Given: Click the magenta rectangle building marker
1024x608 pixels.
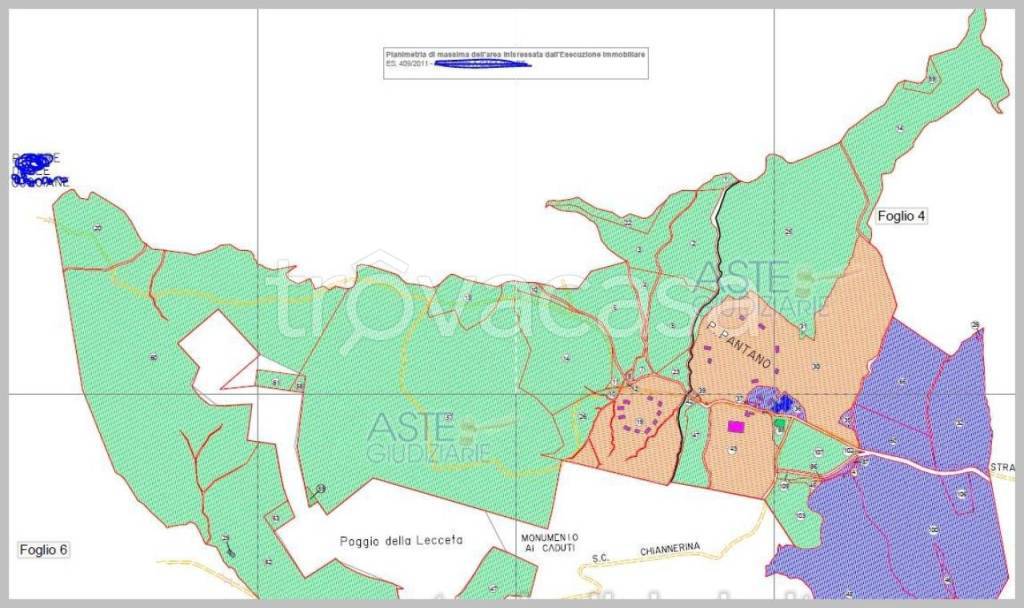Looking at the screenshot, I should click(x=736, y=426).
